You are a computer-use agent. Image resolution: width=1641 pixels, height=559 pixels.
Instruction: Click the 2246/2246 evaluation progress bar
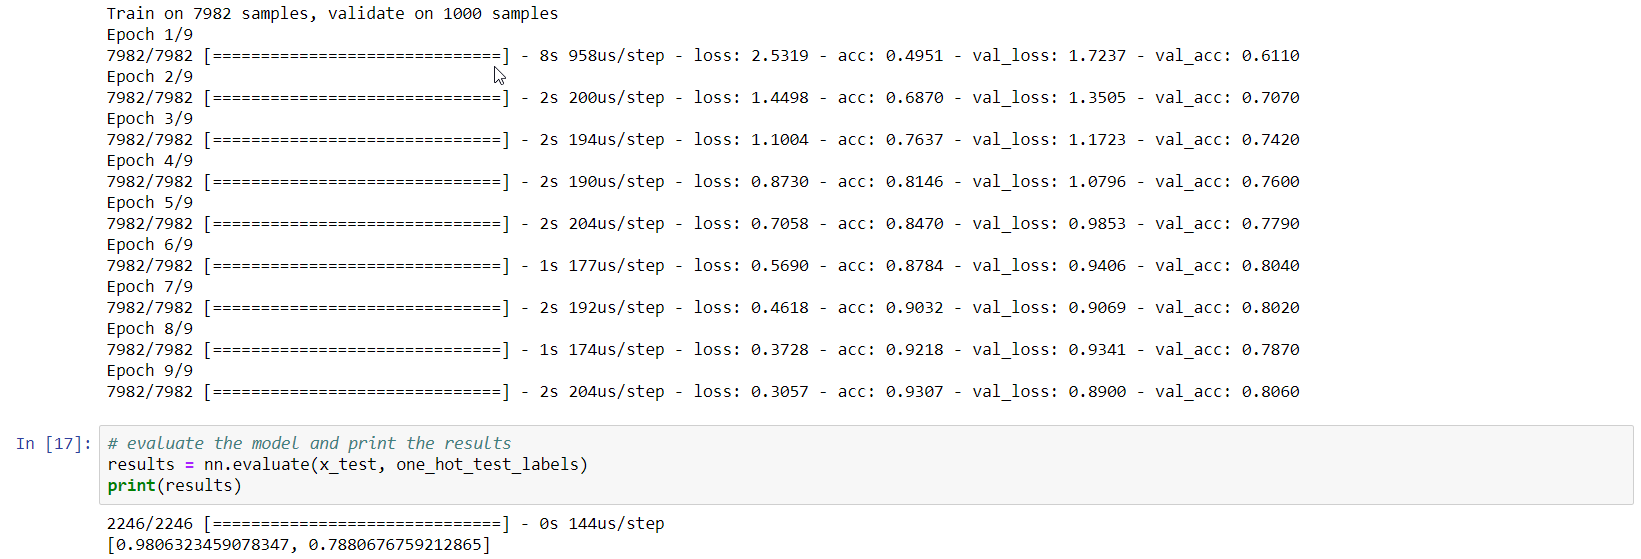pyautogui.click(x=356, y=524)
